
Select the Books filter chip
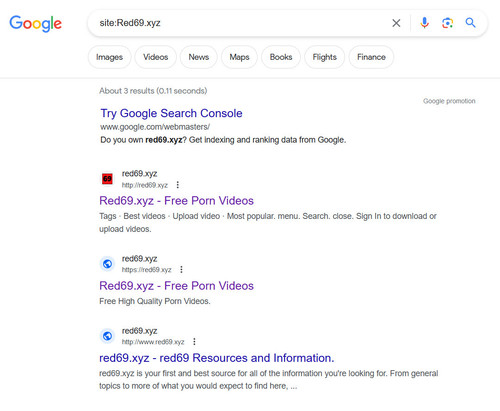[281, 57]
